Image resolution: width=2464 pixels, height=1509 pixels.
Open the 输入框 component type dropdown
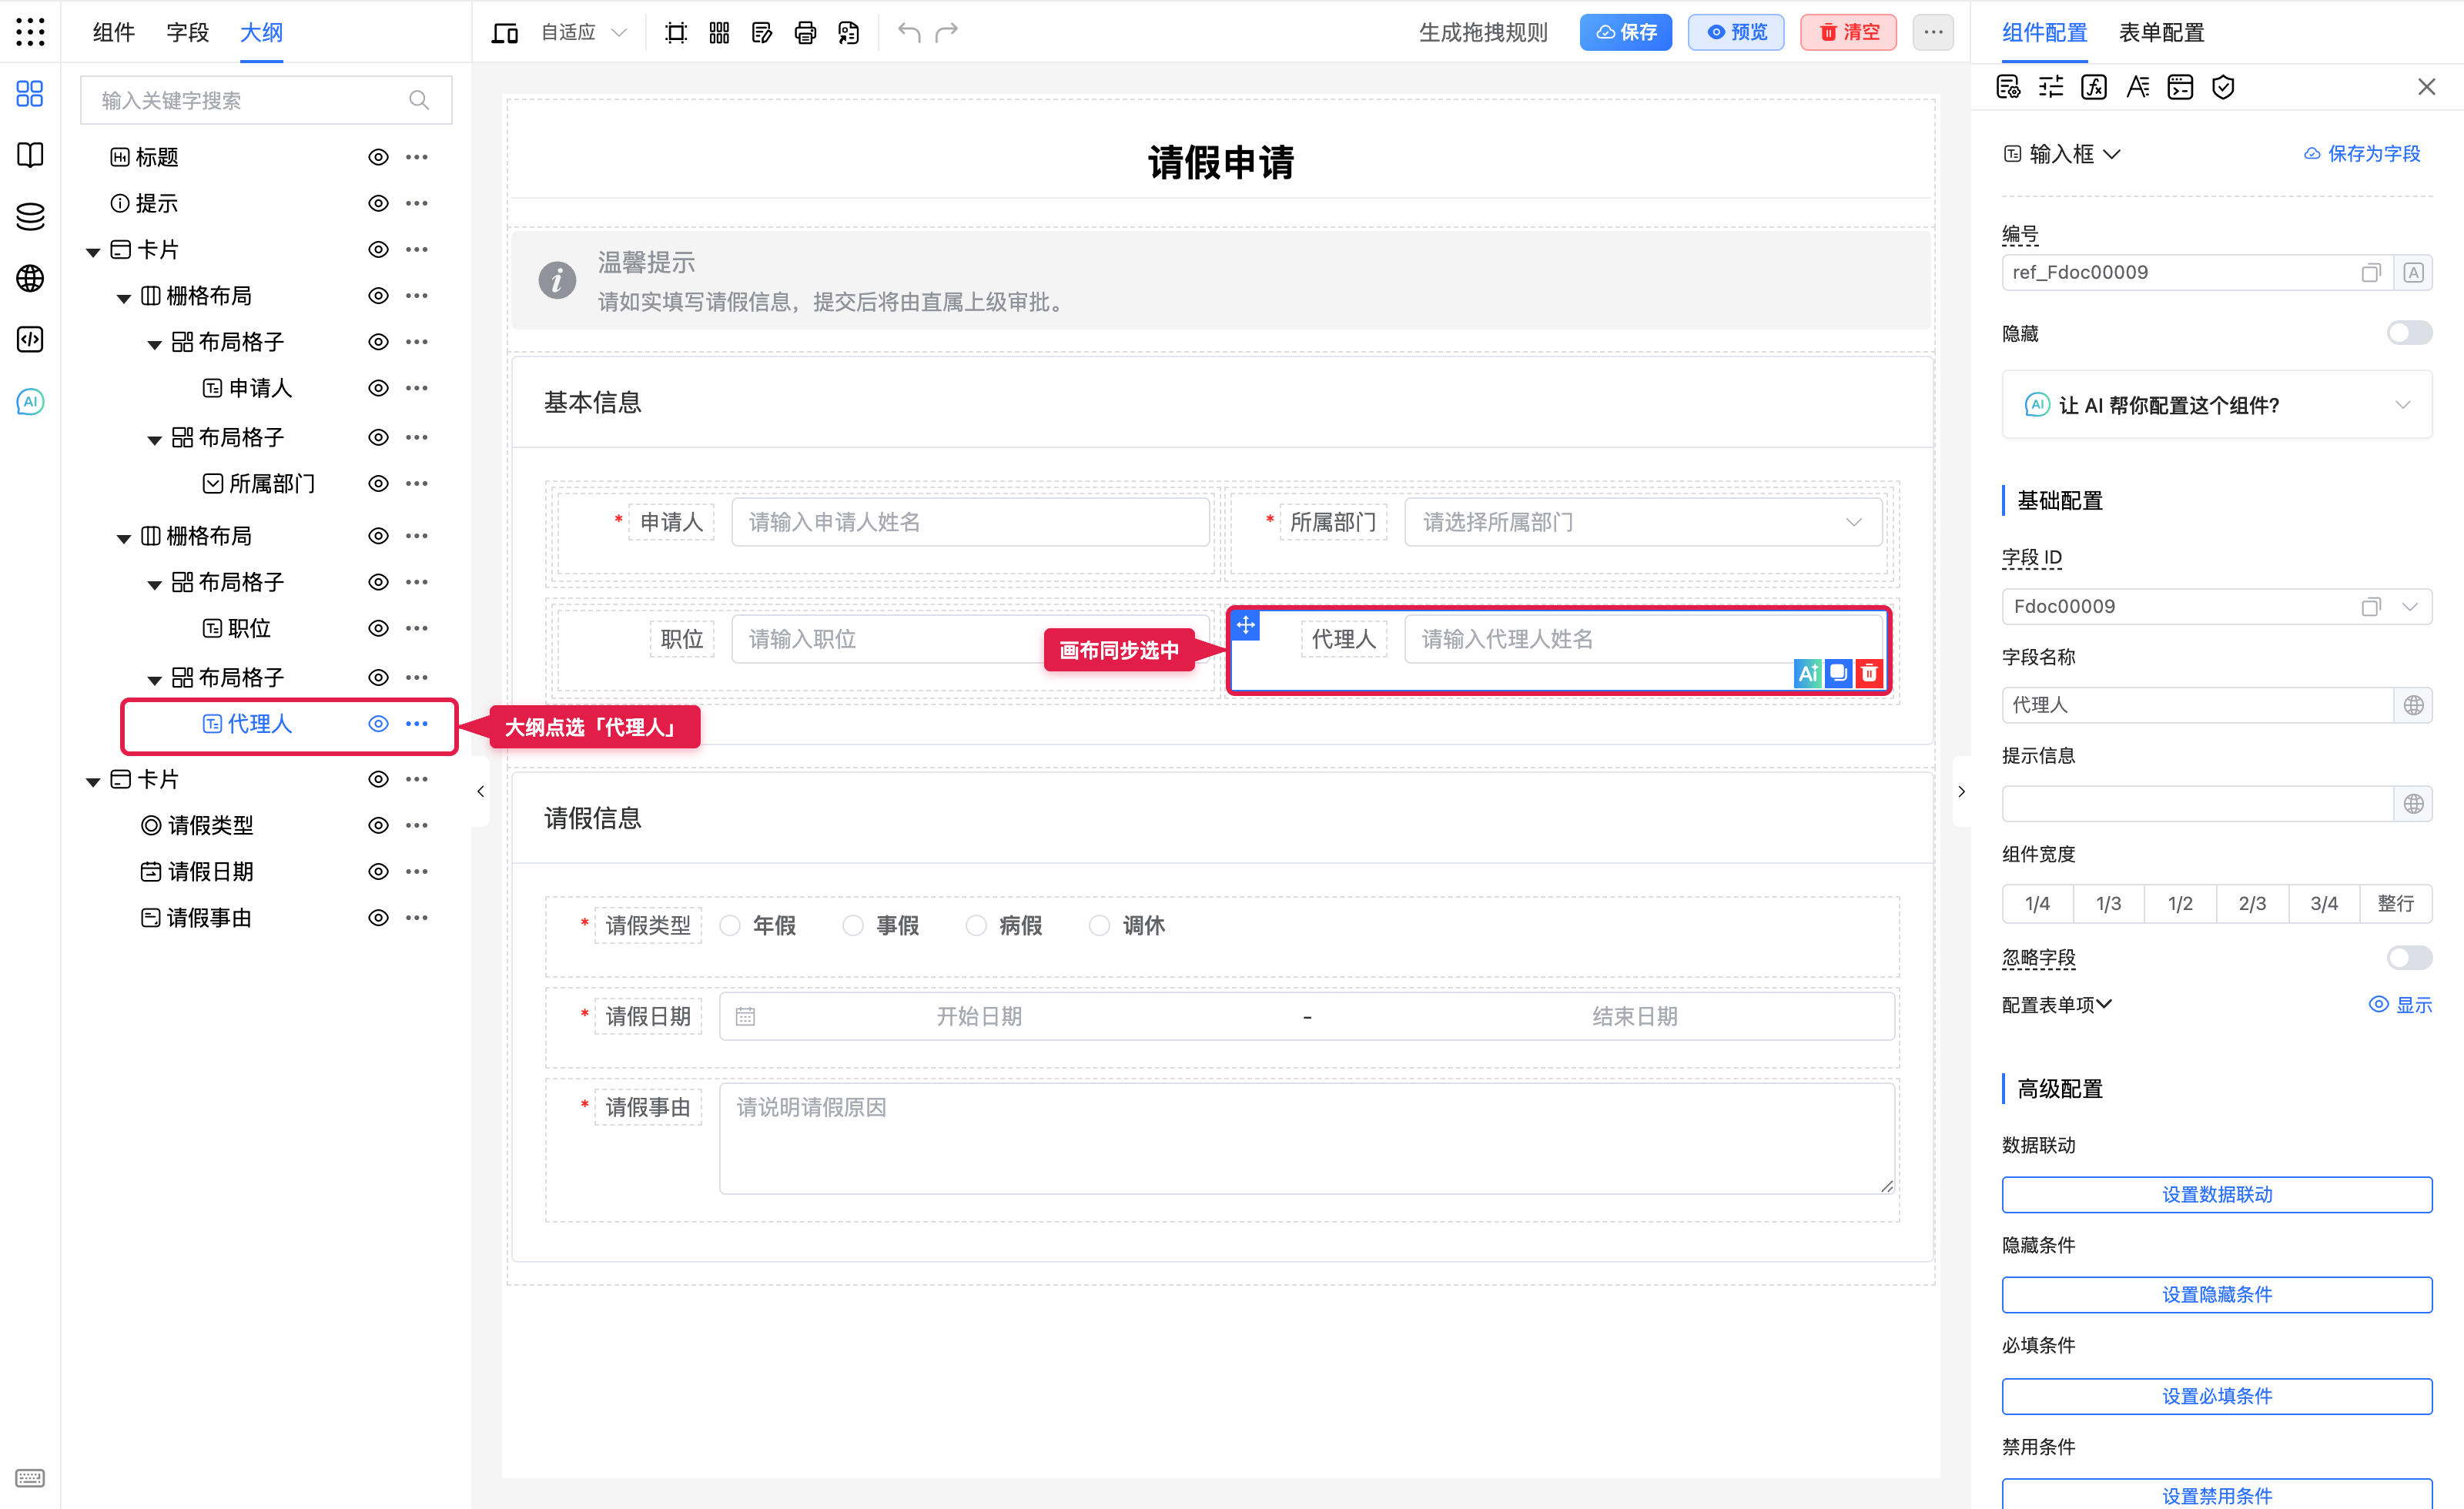pos(2062,154)
